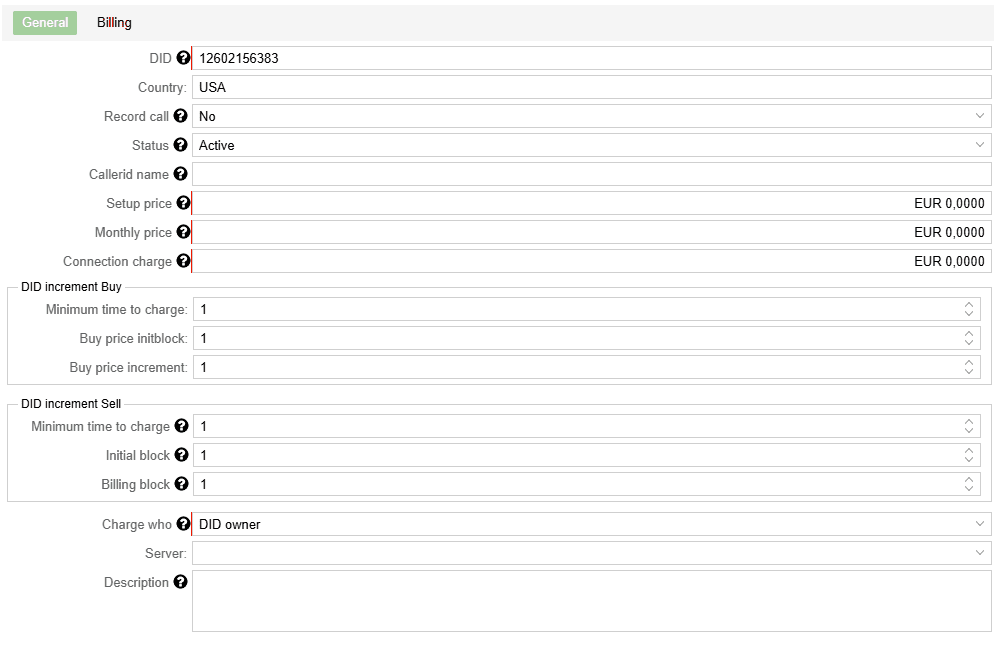Select the General tab

coord(45,23)
